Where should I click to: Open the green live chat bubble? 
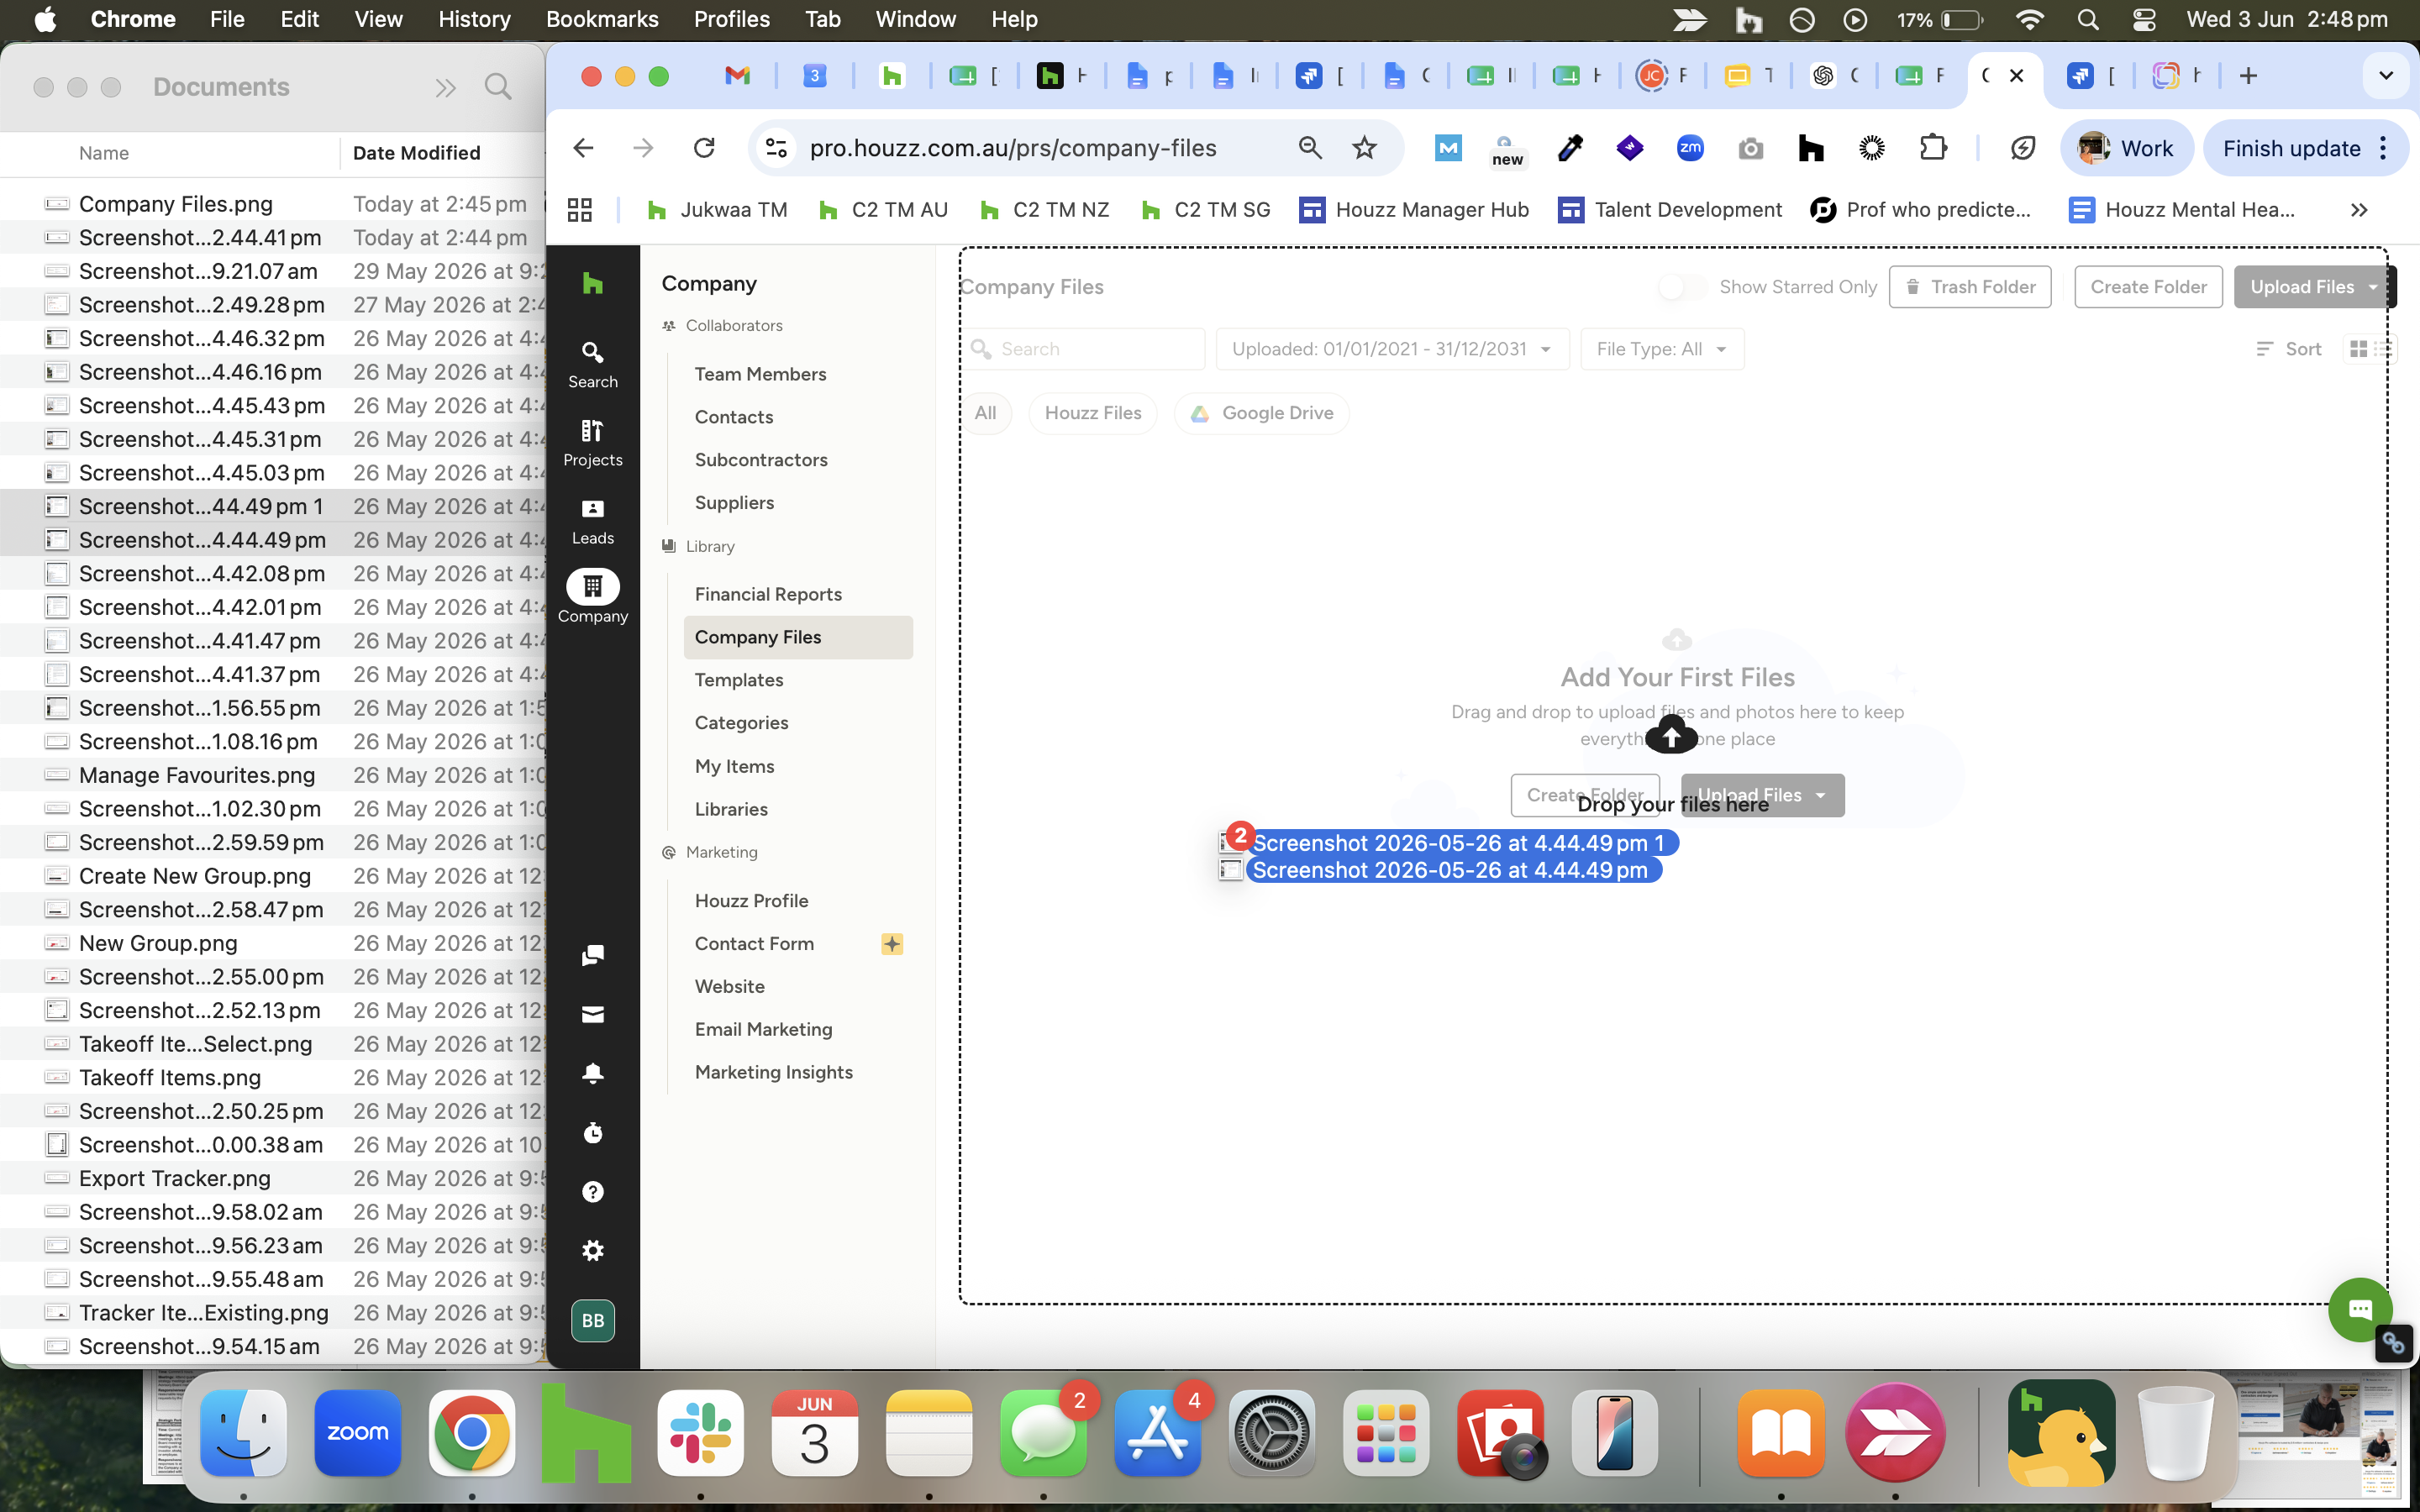point(2360,1309)
